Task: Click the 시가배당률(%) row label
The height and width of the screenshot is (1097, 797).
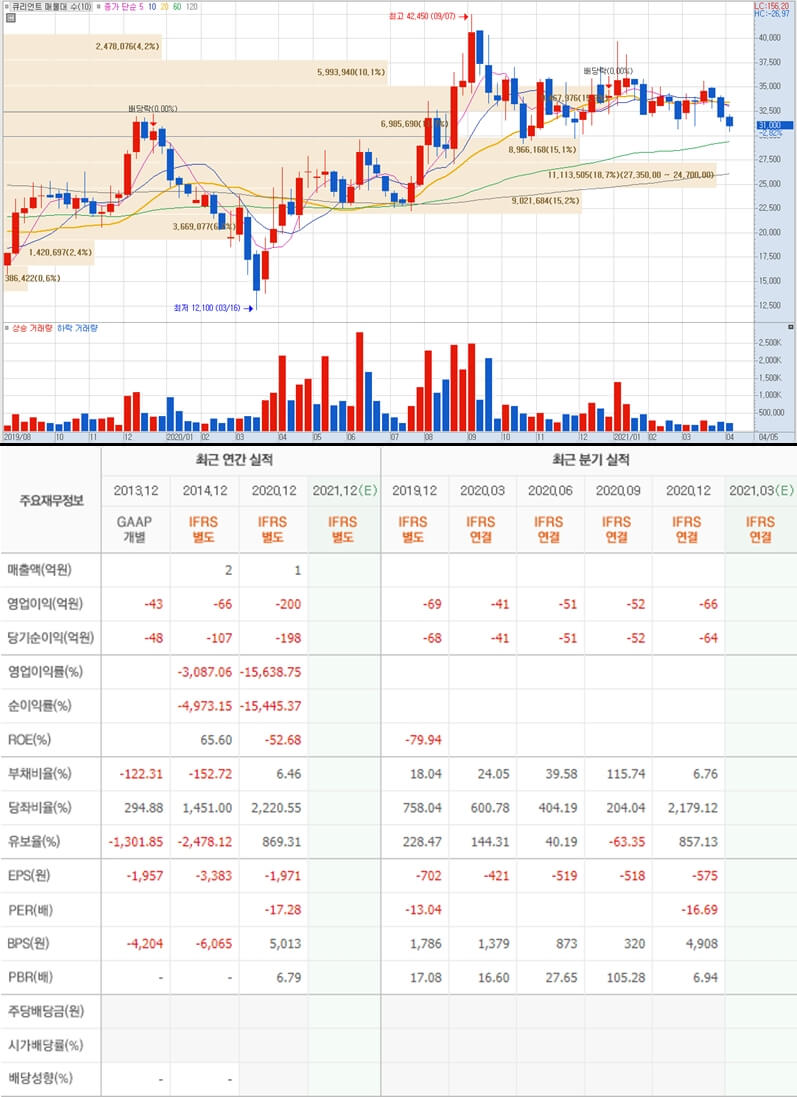Action: pos(45,1045)
